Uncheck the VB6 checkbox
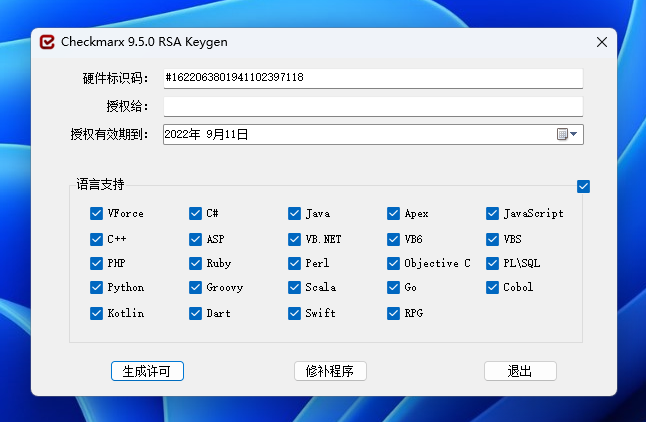 (393, 239)
